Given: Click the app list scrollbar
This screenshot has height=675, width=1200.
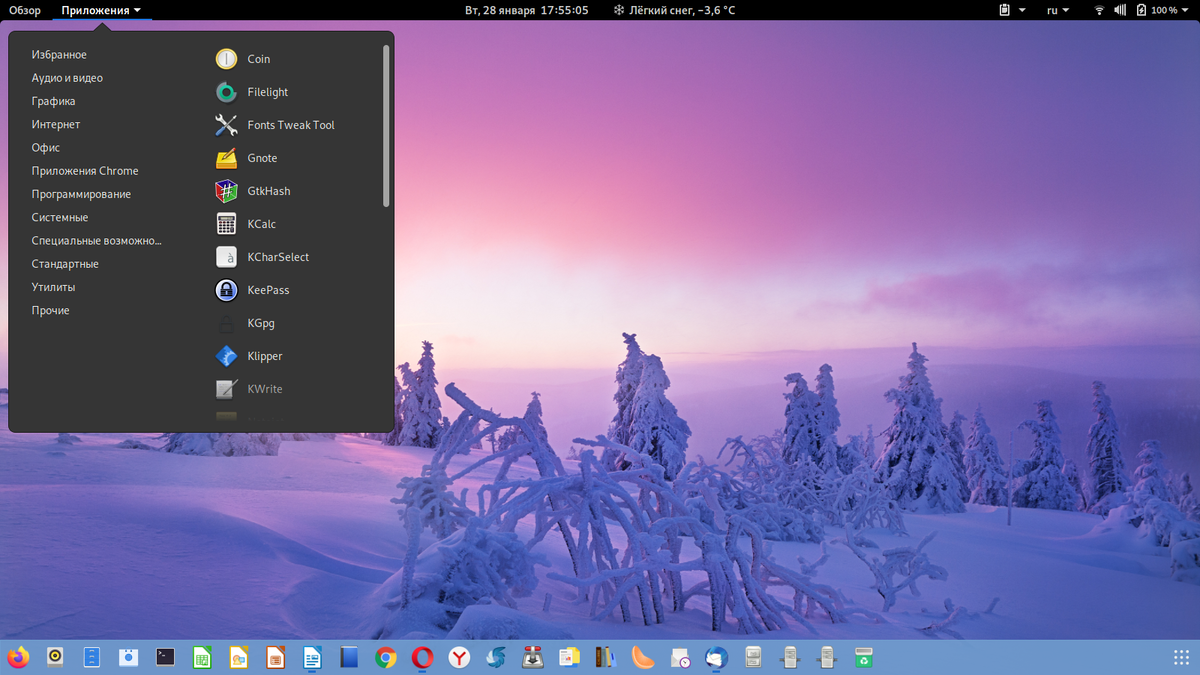Looking at the screenshot, I should pyautogui.click(x=386, y=126).
